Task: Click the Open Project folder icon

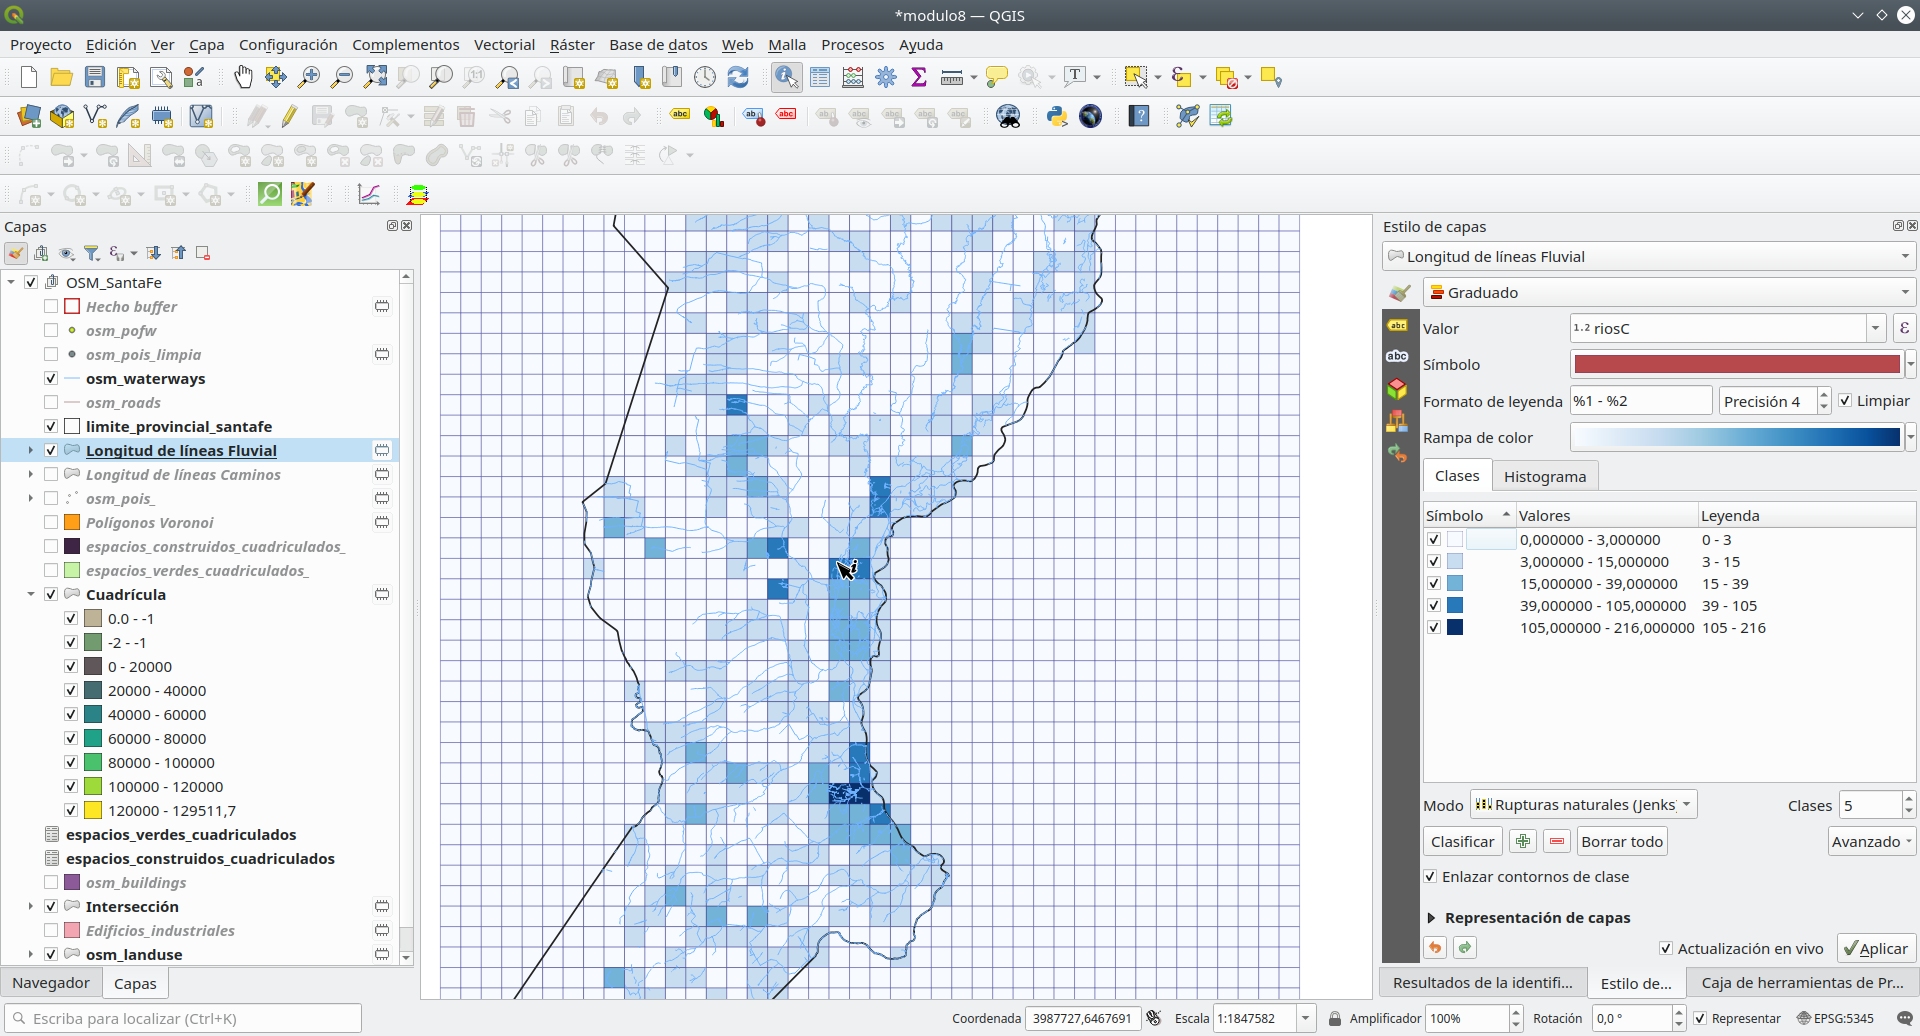Action: 62,77
